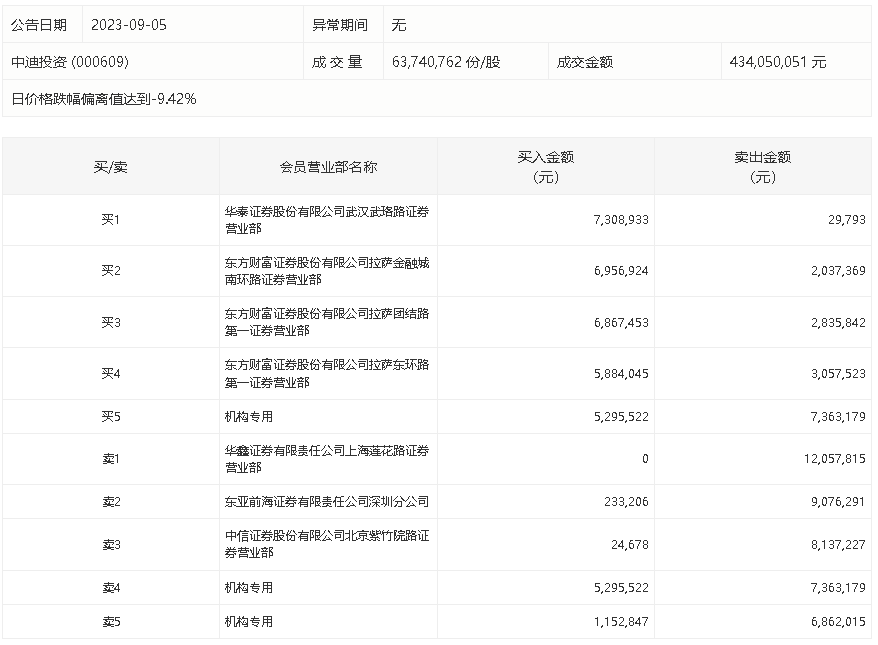878x645 pixels.
Task: Select the 买3 row label
Action: click(110, 322)
